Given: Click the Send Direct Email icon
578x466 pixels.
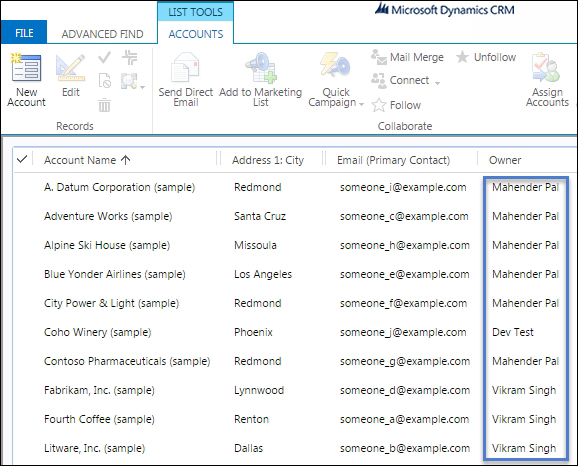Looking at the screenshot, I should [x=185, y=67].
